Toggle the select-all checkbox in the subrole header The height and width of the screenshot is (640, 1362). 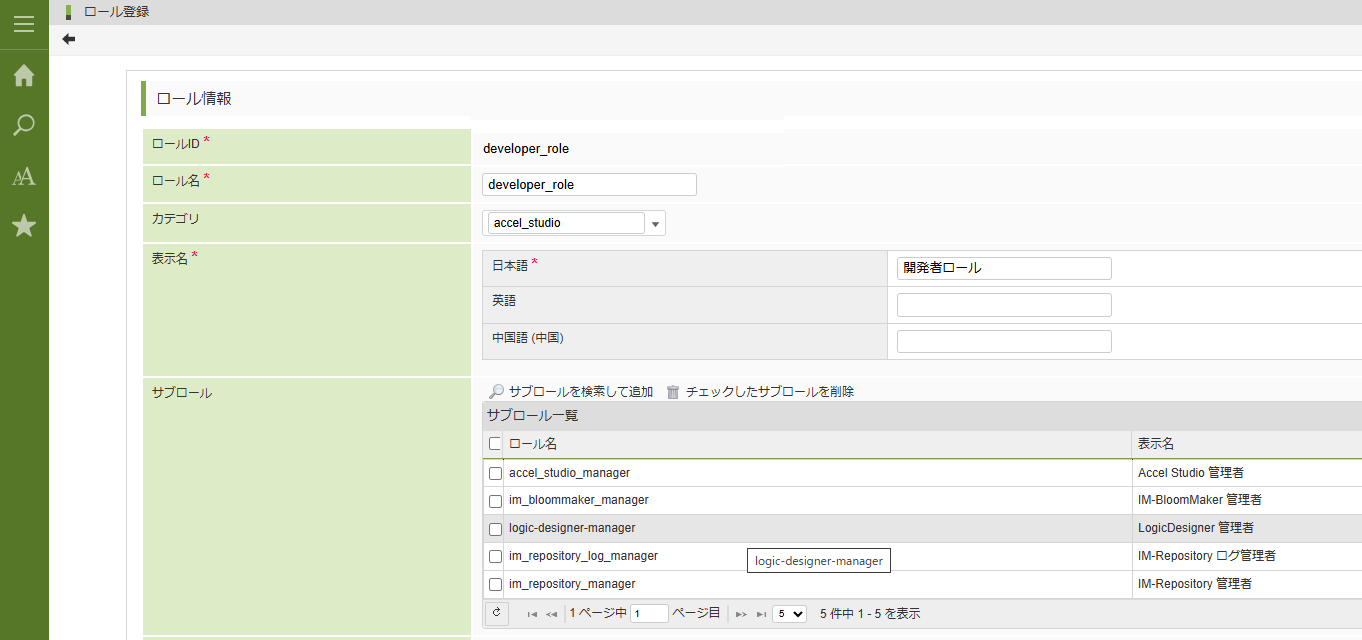[495, 444]
